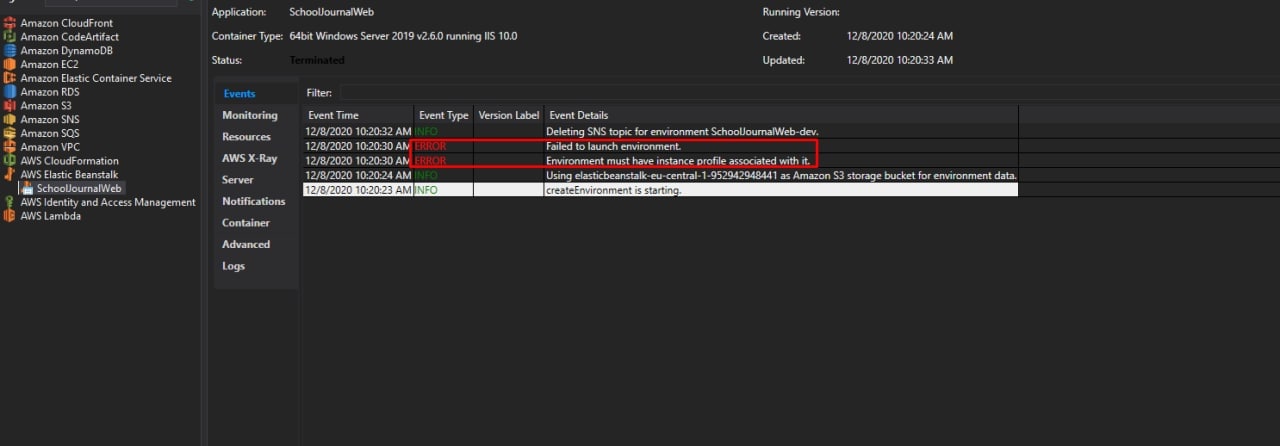Click the Amazon VPC icon

pos(10,147)
